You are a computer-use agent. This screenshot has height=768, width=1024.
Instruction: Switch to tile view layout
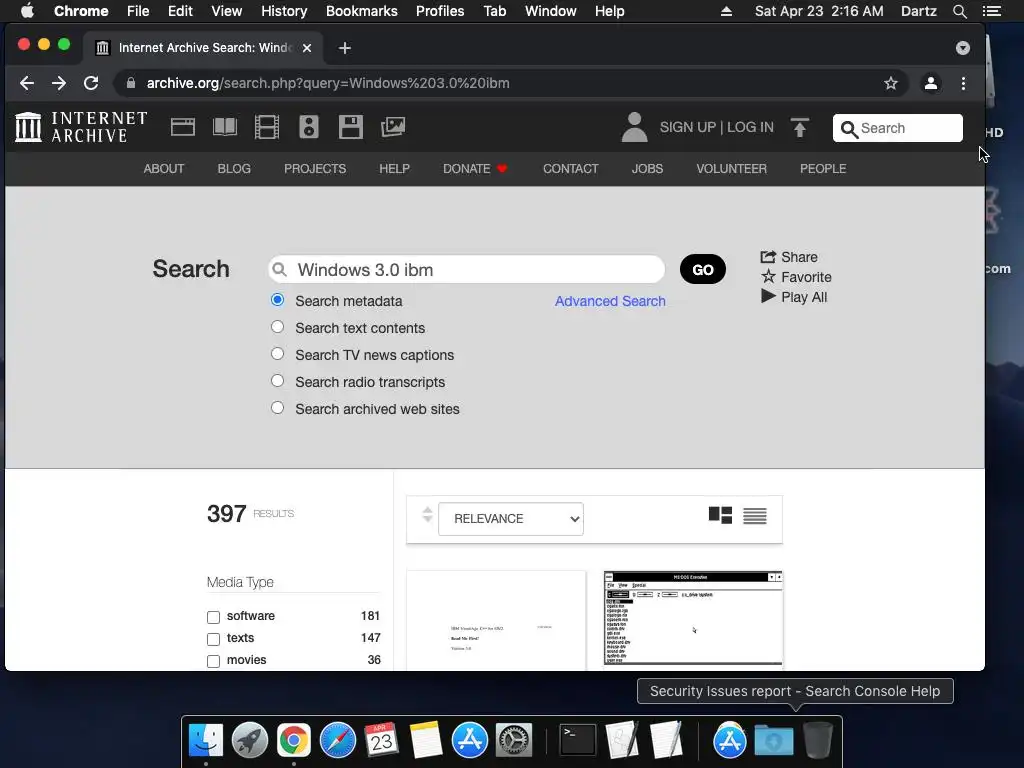(720, 515)
